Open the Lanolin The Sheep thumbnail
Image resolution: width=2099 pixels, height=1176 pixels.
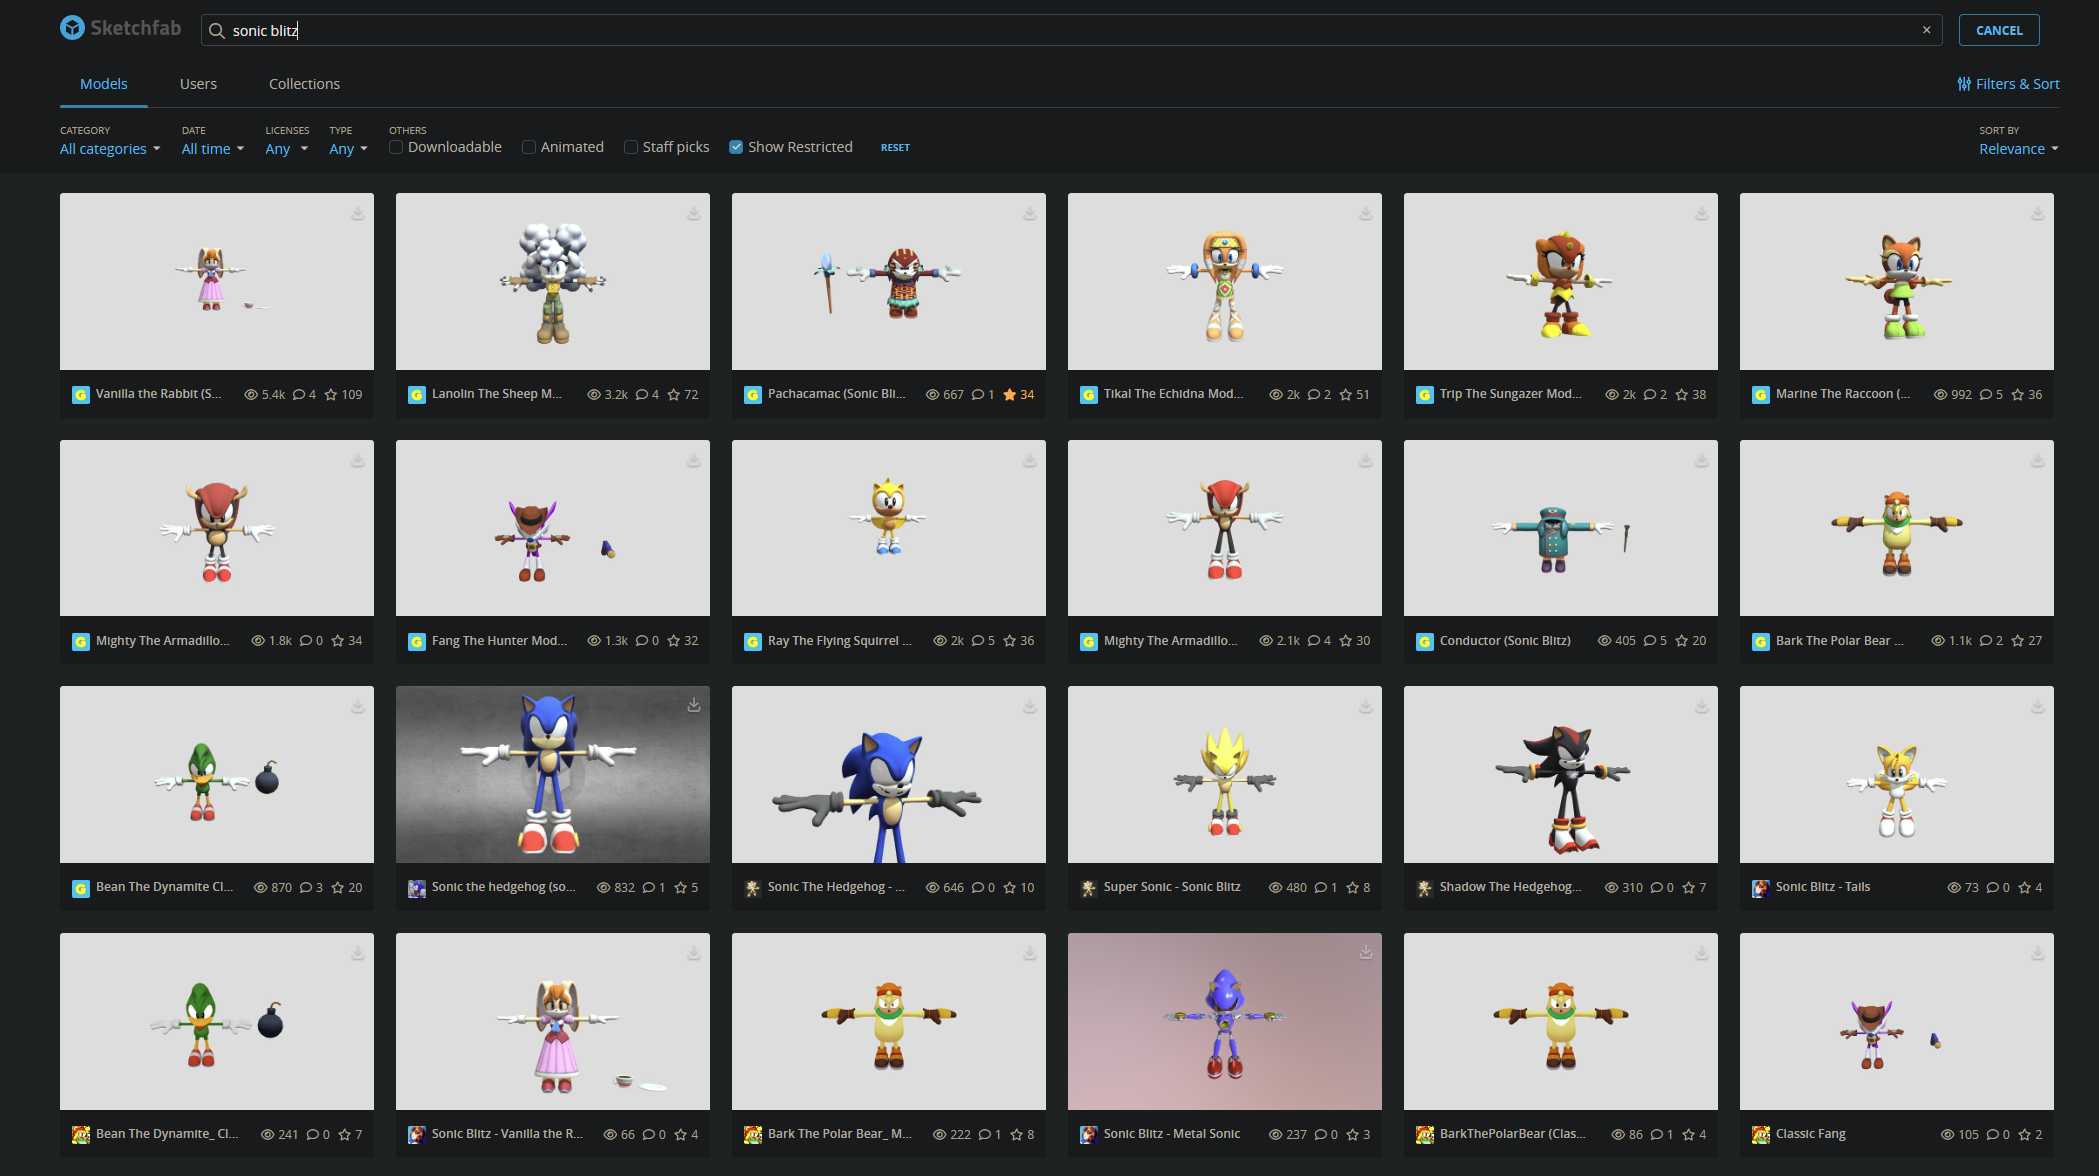tap(553, 281)
